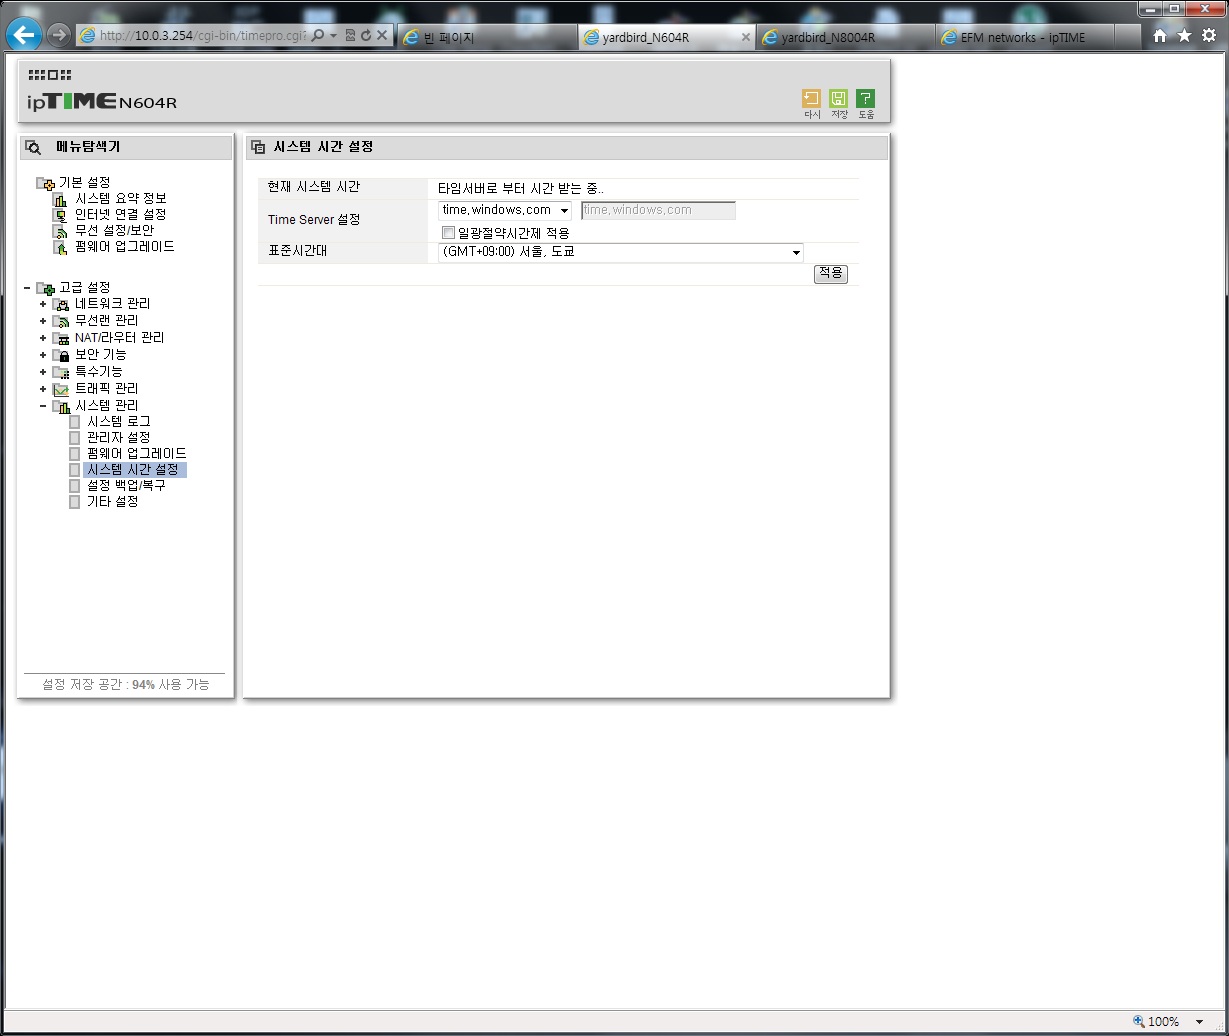The height and width of the screenshot is (1036, 1229).
Task: Click the refresh icon in the address bar
Action: [x=367, y=36]
